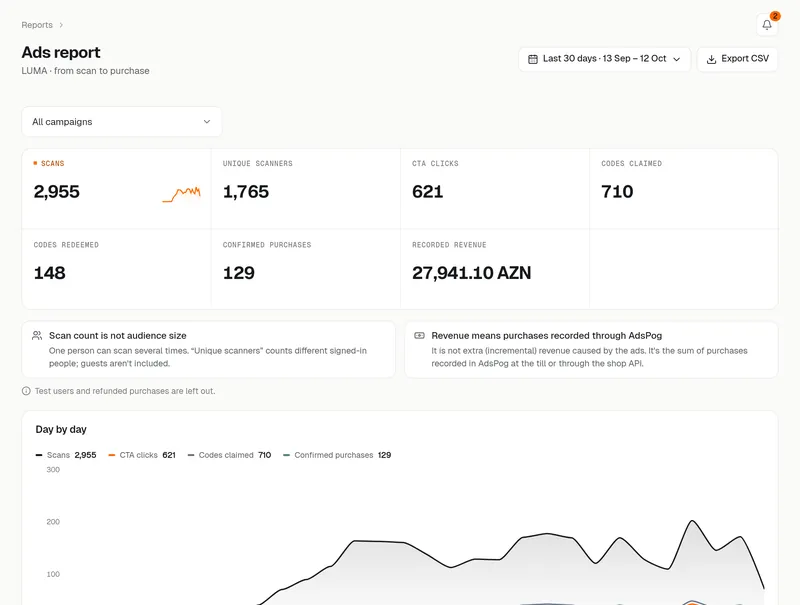This screenshot has width=800, height=605.
Task: Click the Scans sparkline chart
Action: pyautogui.click(x=182, y=194)
